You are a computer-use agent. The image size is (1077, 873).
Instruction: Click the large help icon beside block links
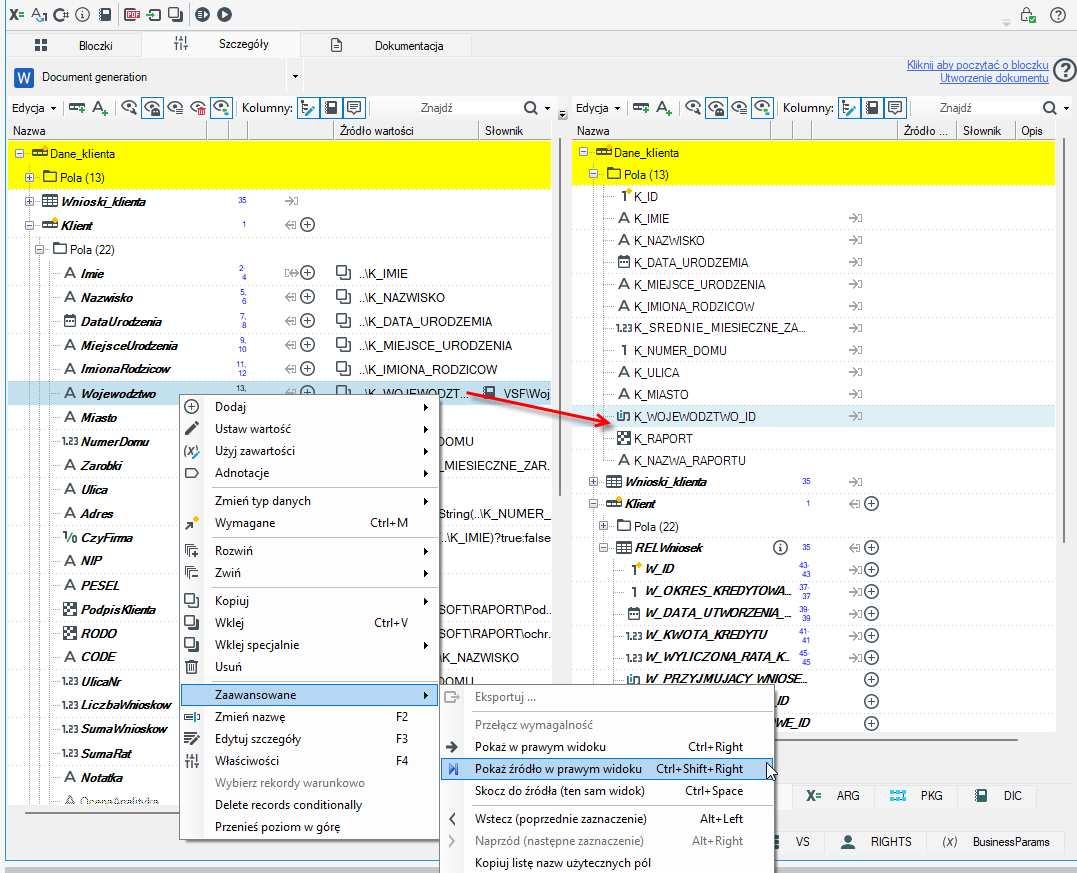(1065, 70)
